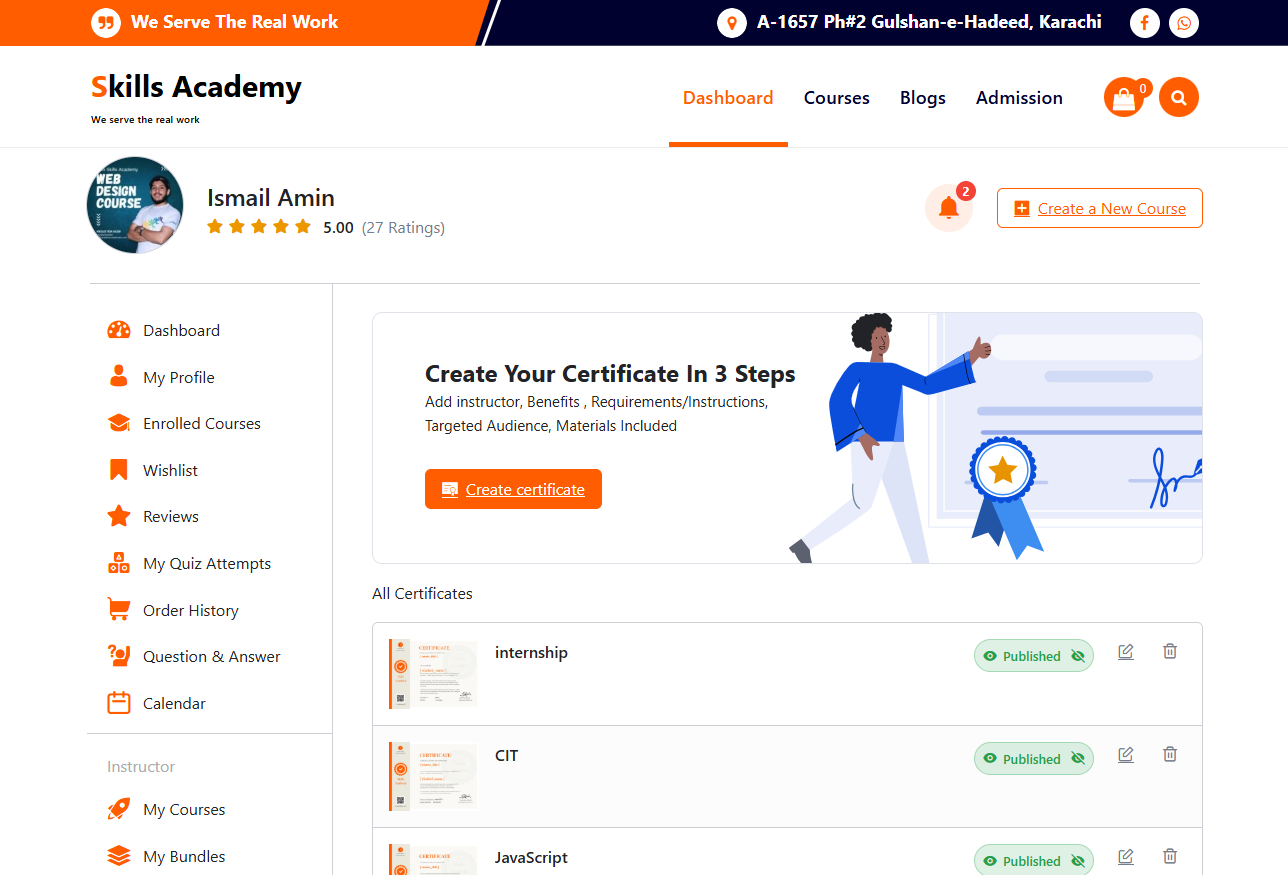Open the Courses menu item
1288x875 pixels.
(837, 98)
